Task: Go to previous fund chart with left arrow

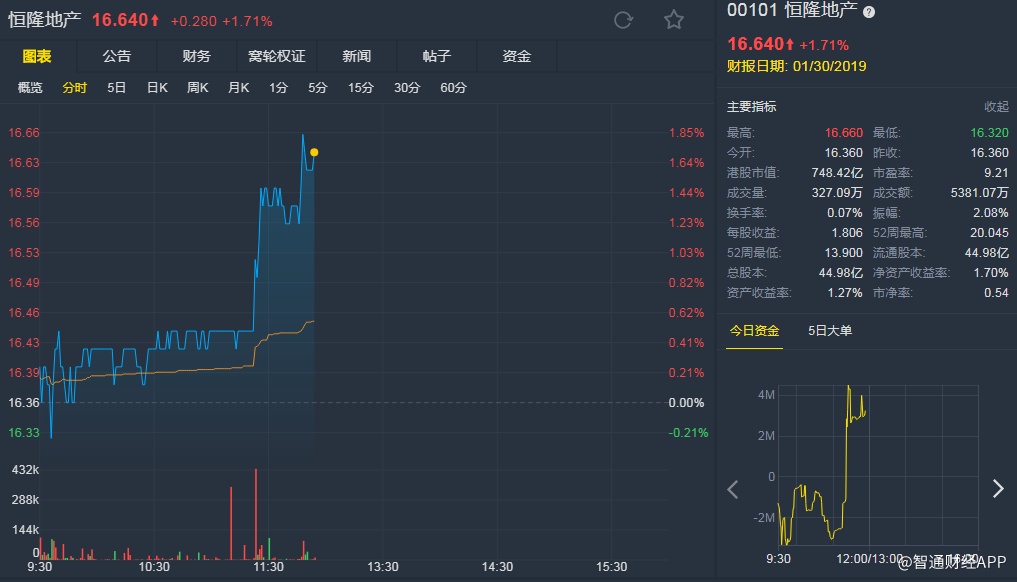Action: coord(733,489)
